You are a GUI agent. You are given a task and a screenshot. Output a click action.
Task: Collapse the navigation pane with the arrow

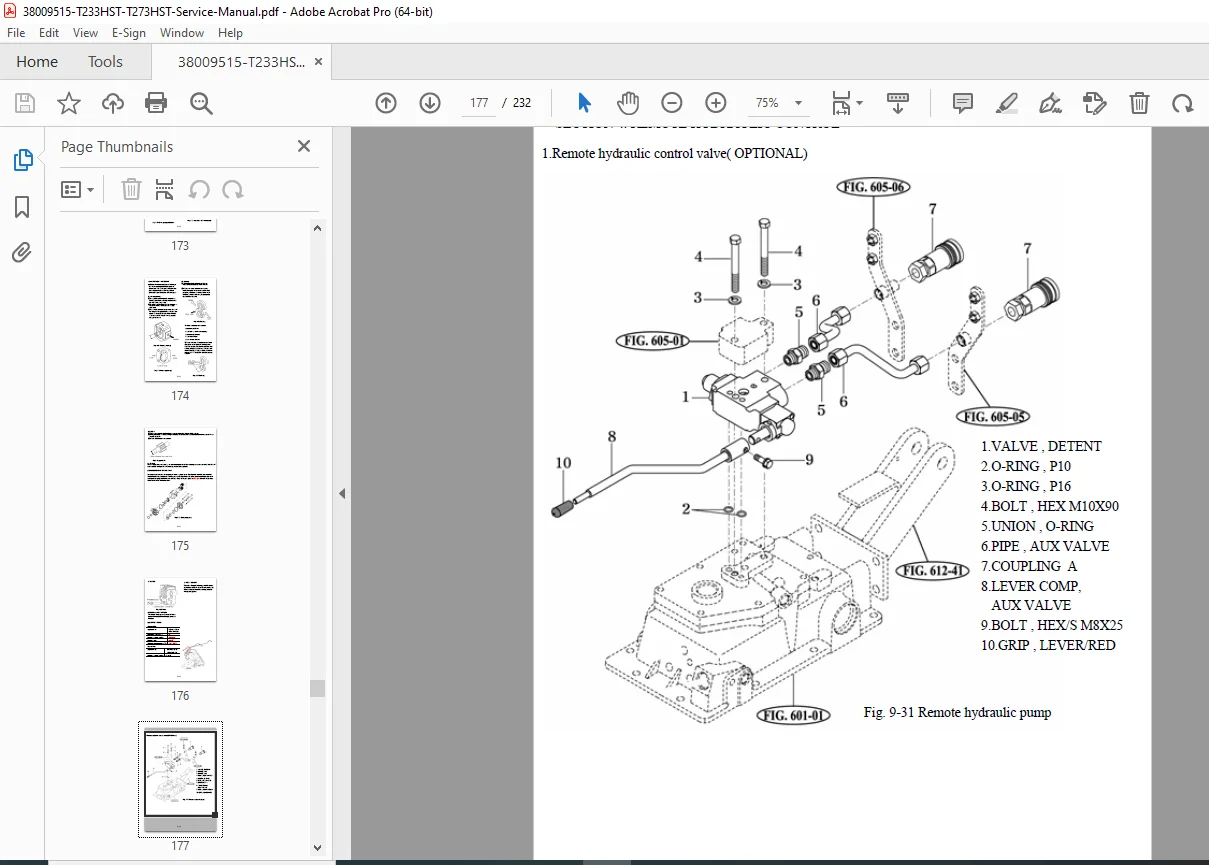342,493
